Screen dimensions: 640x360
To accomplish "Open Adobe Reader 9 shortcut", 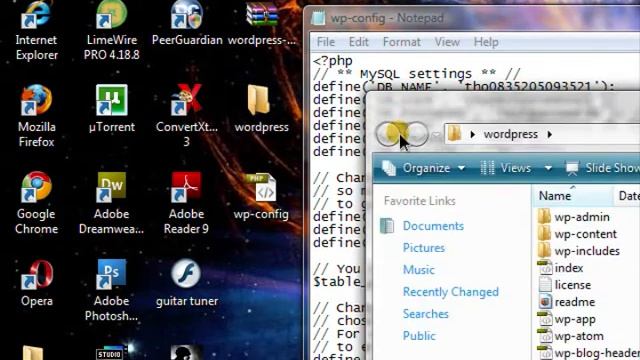I will (186, 203).
